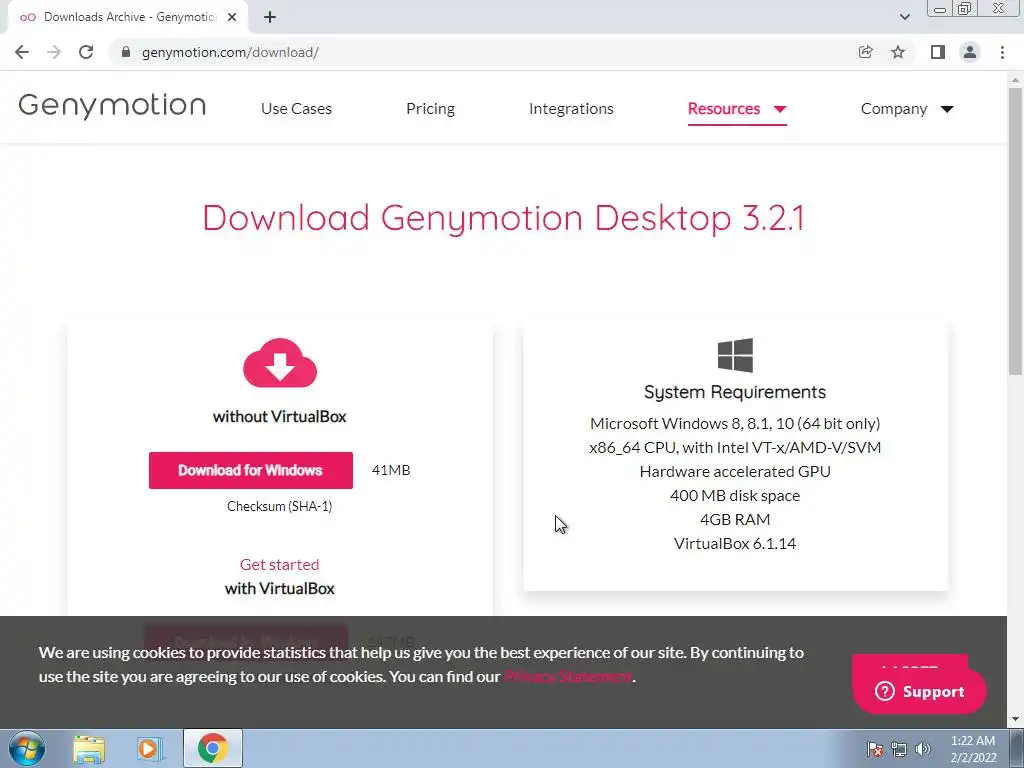Open the Integrations menu item
Screen dimensions: 1024x768
(x=571, y=108)
